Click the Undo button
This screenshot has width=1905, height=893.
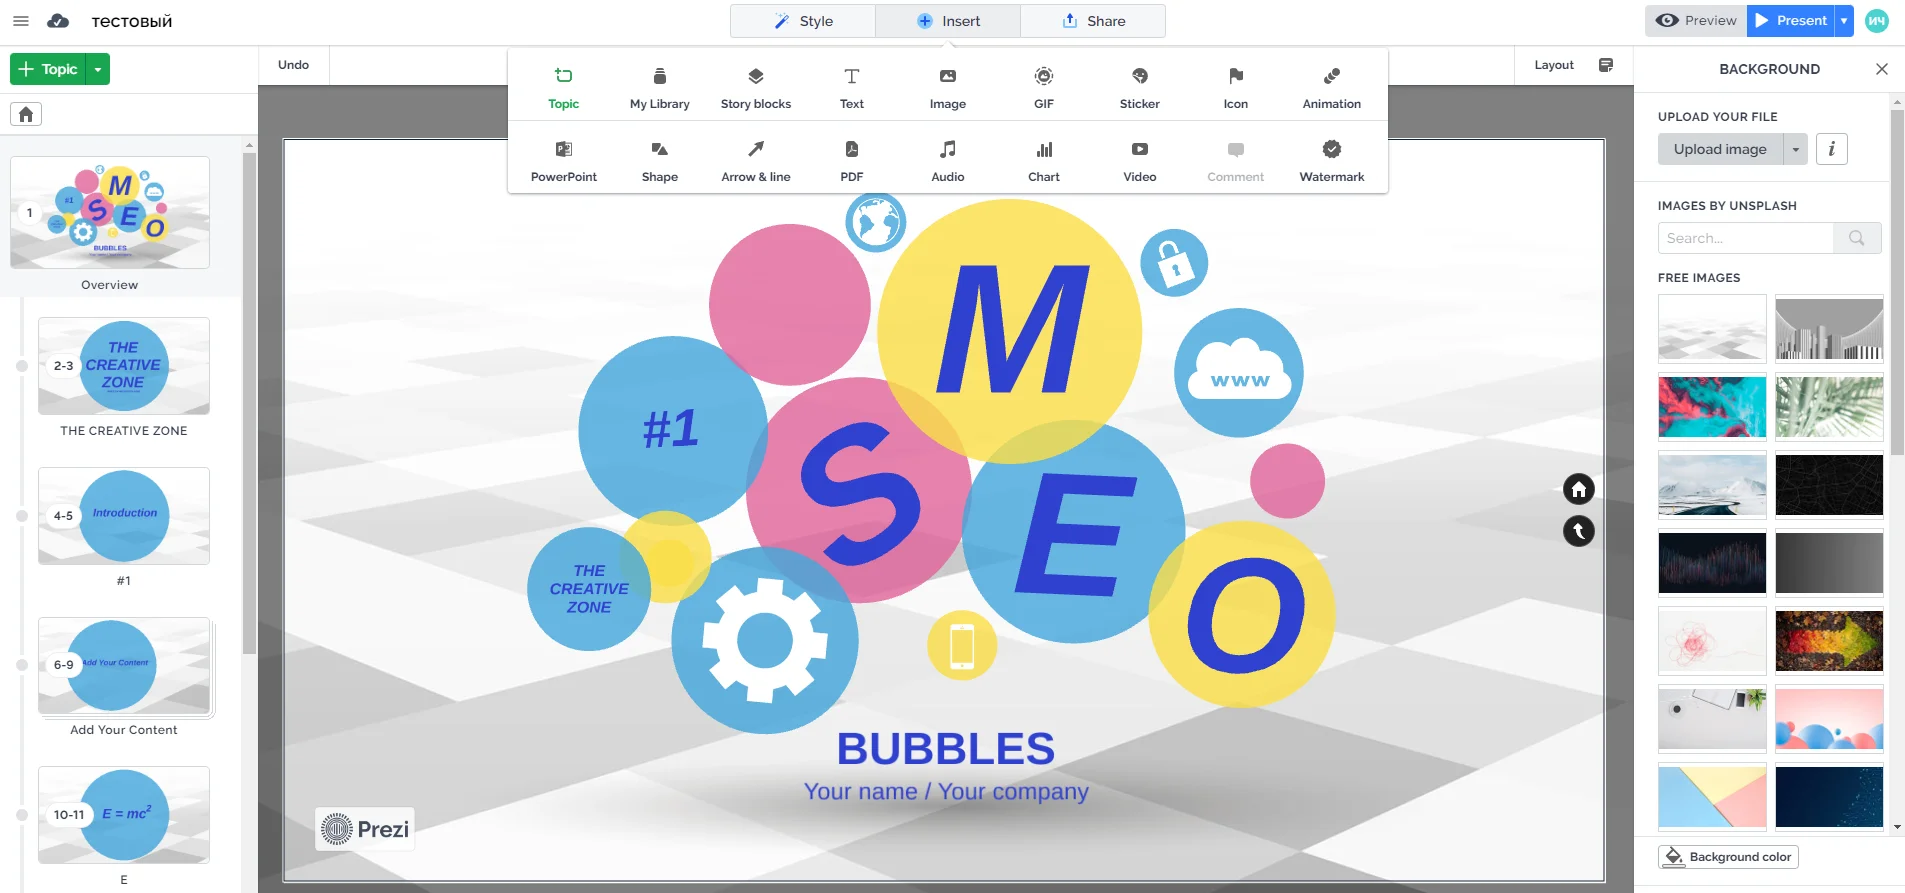coord(293,65)
